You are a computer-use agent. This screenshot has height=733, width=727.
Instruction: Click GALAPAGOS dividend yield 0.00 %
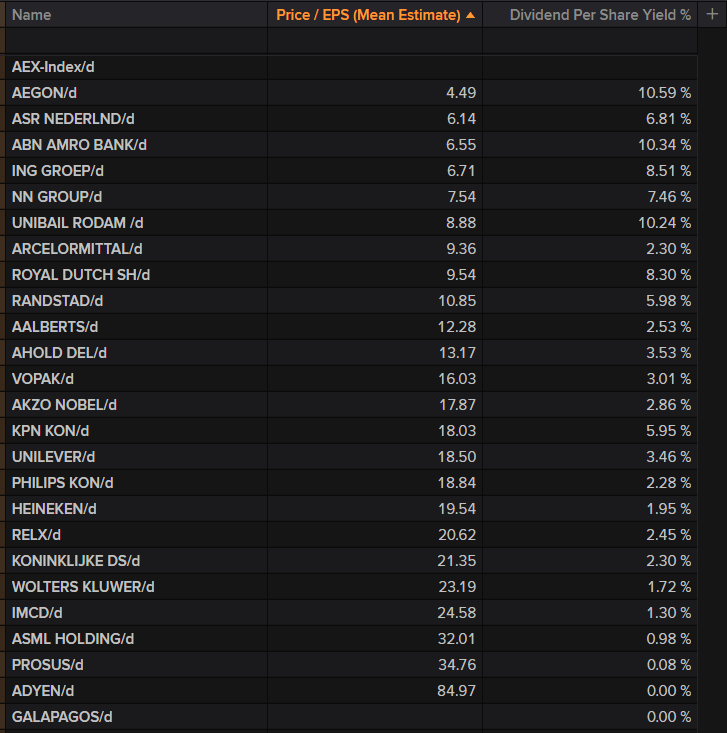669,717
